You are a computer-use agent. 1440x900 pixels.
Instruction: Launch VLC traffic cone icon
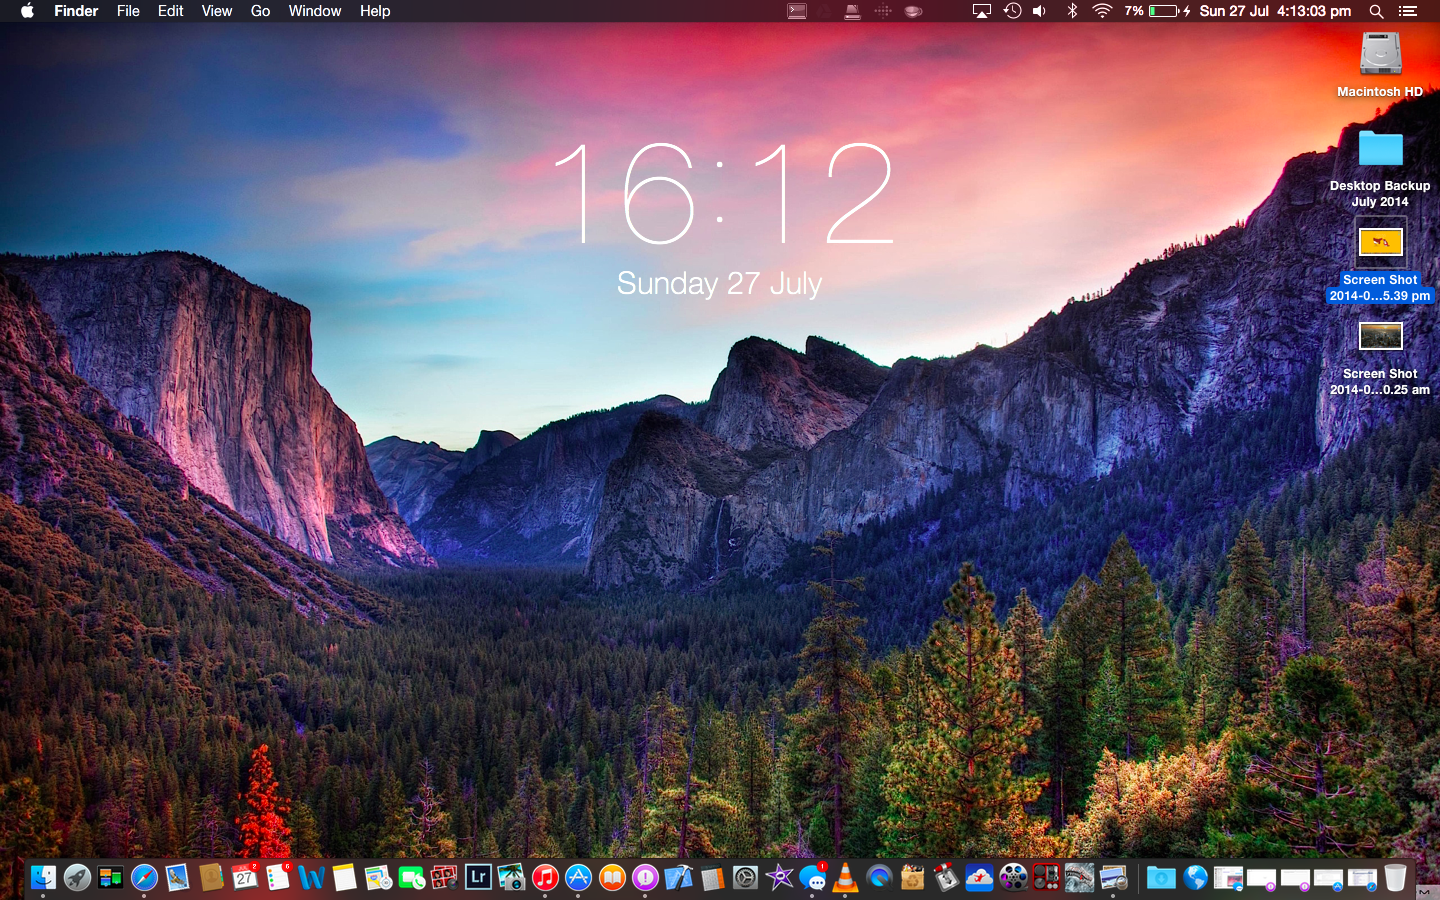pos(846,878)
